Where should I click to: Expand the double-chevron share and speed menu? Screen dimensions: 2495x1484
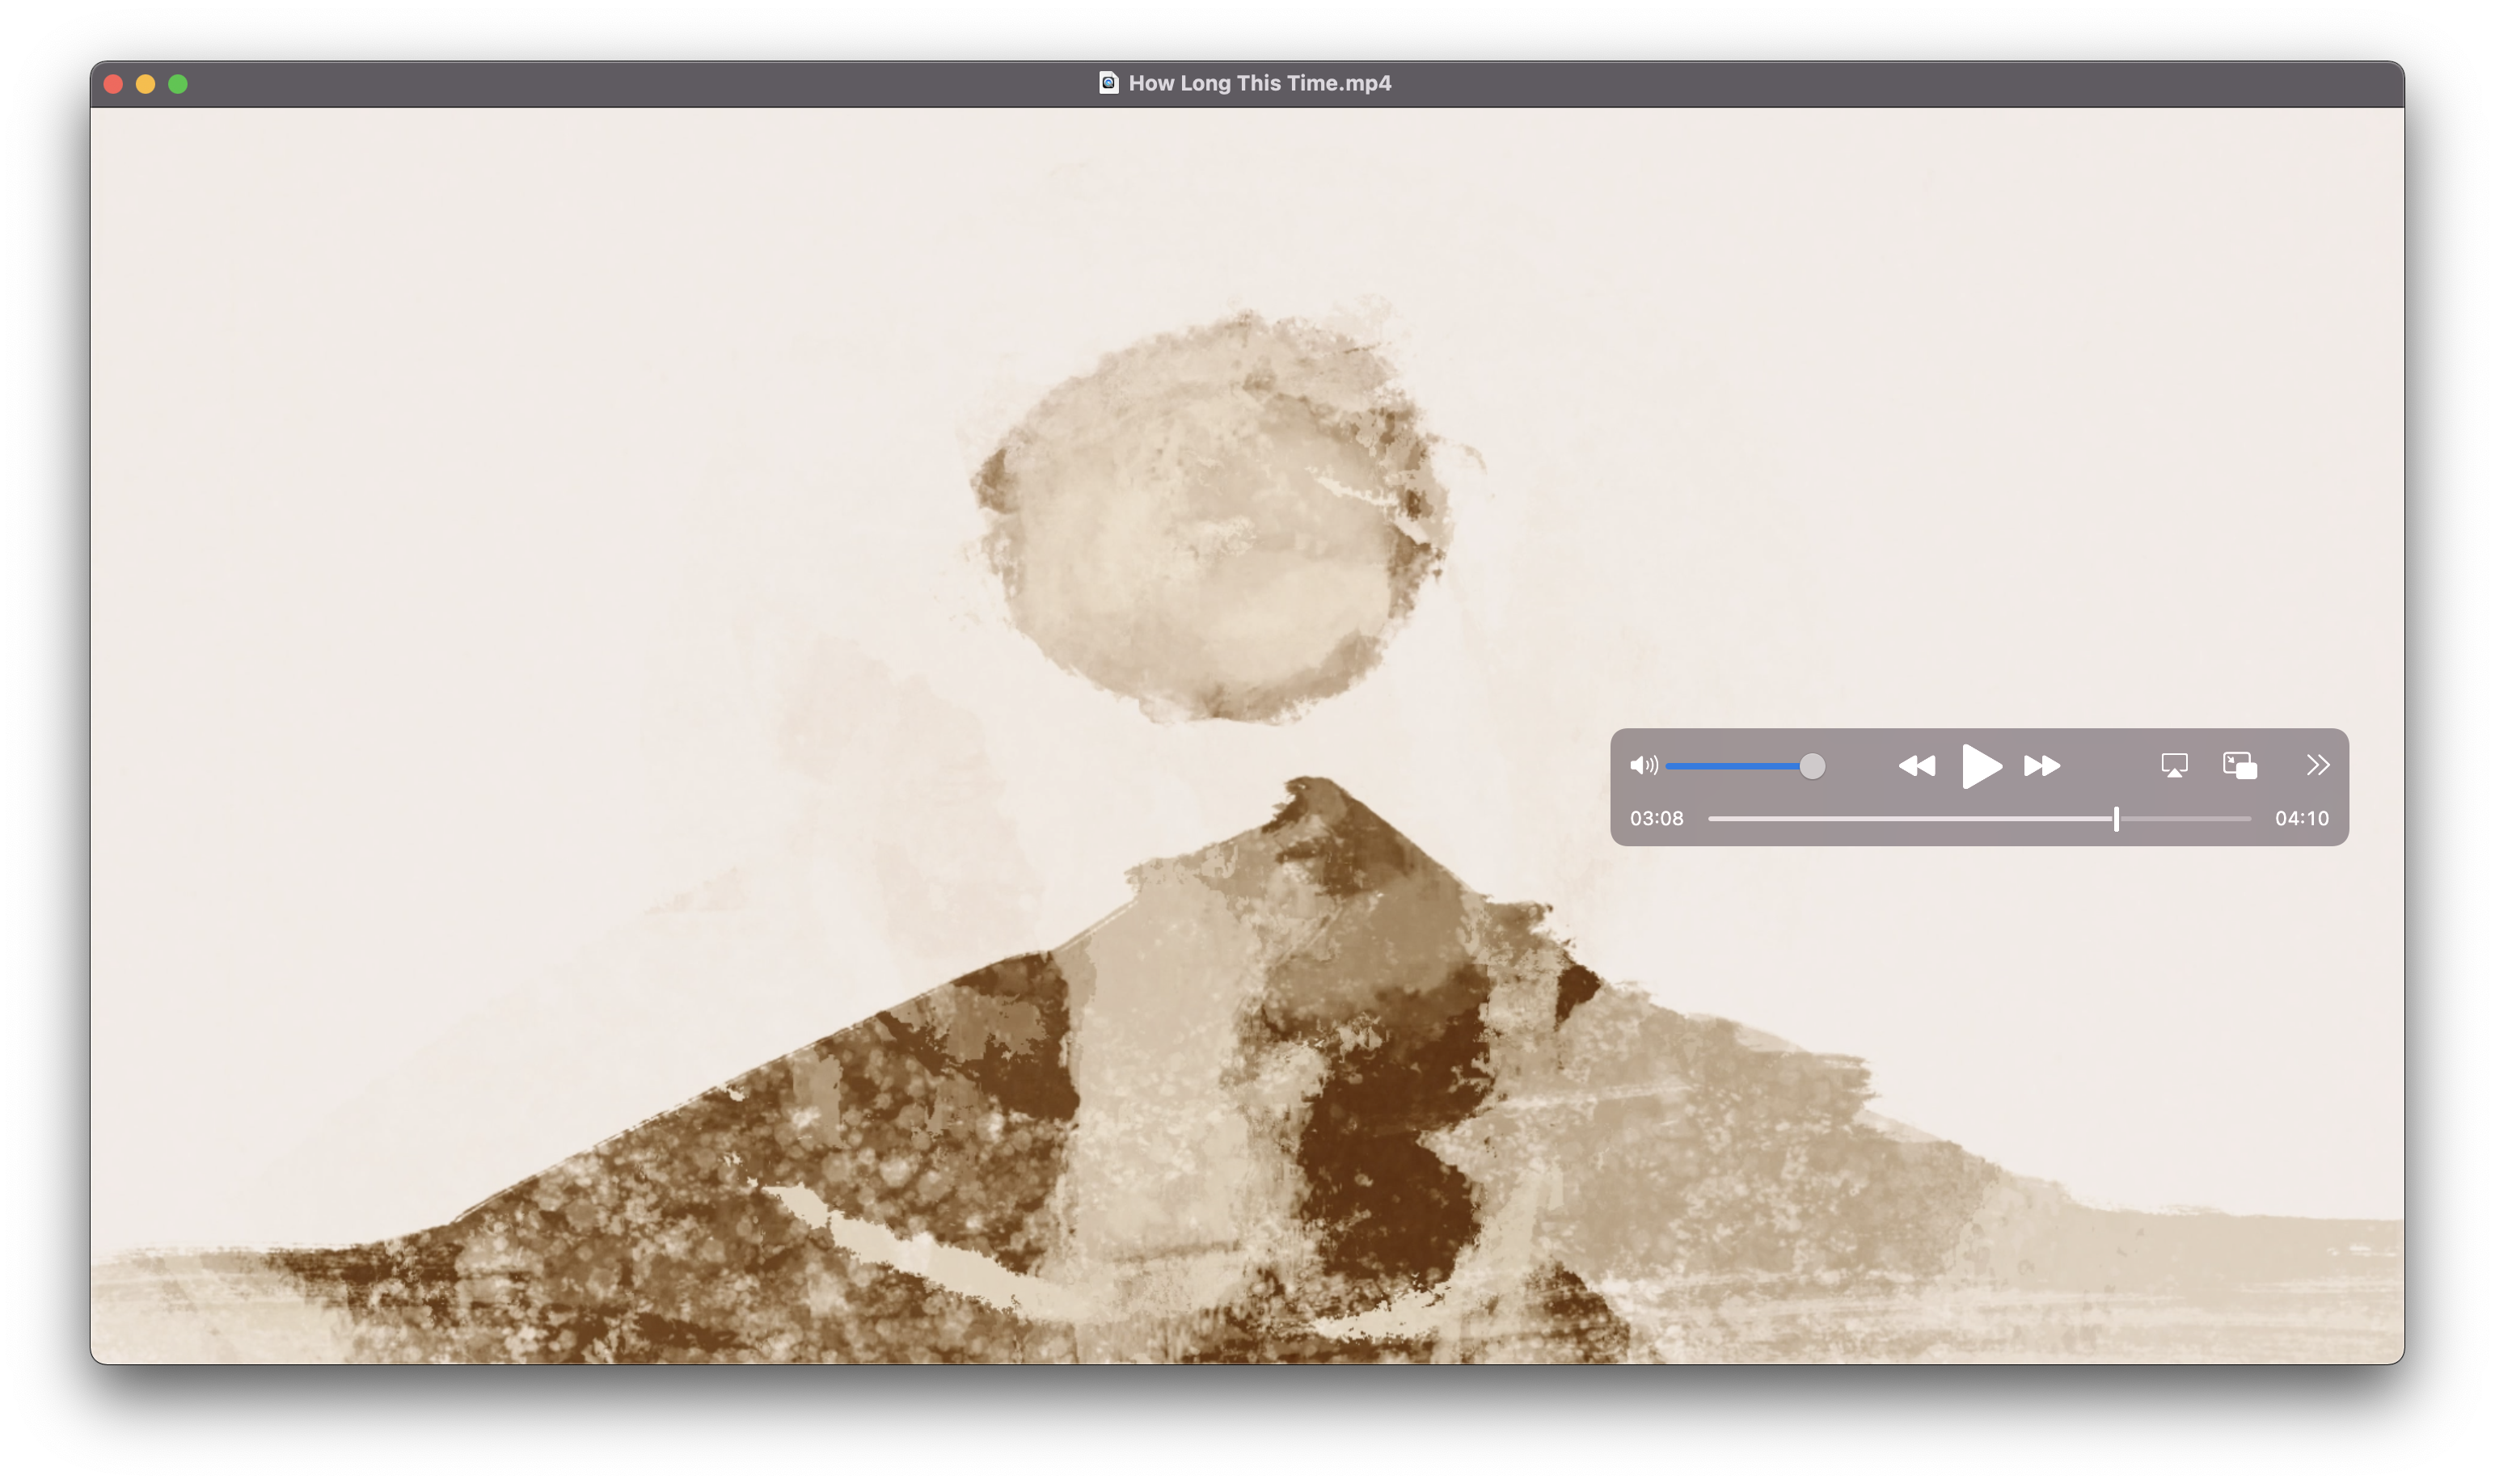point(2317,766)
